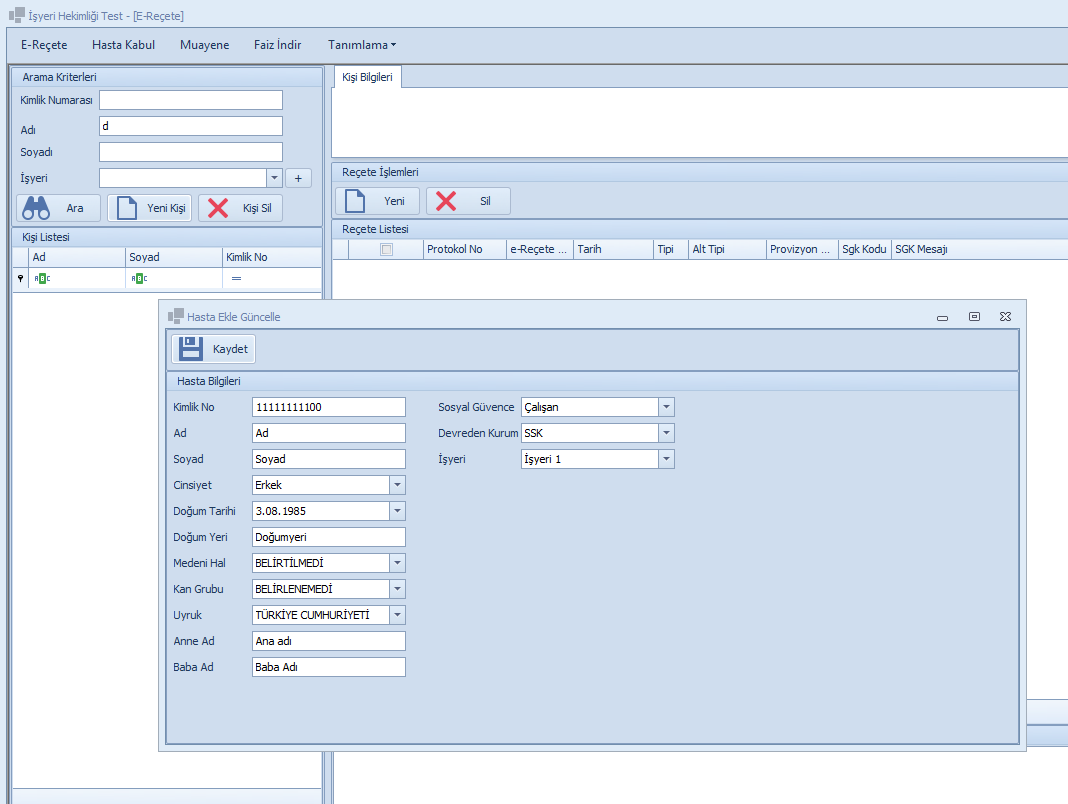1068x804 pixels.
Task: Minimize the Hasta Ekle Güncelle dialog
Action: pyautogui.click(x=943, y=317)
